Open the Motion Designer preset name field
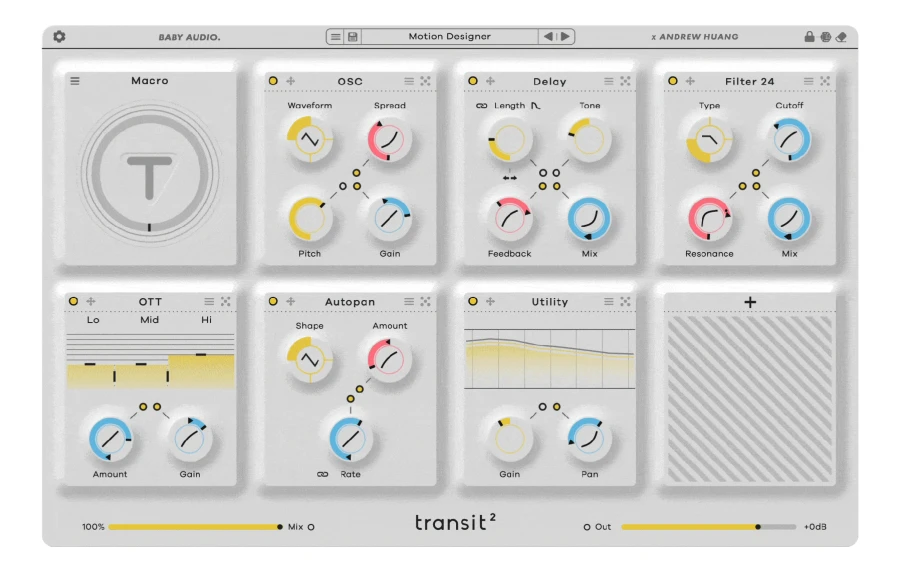The width and height of the screenshot is (900, 572). [x=449, y=36]
